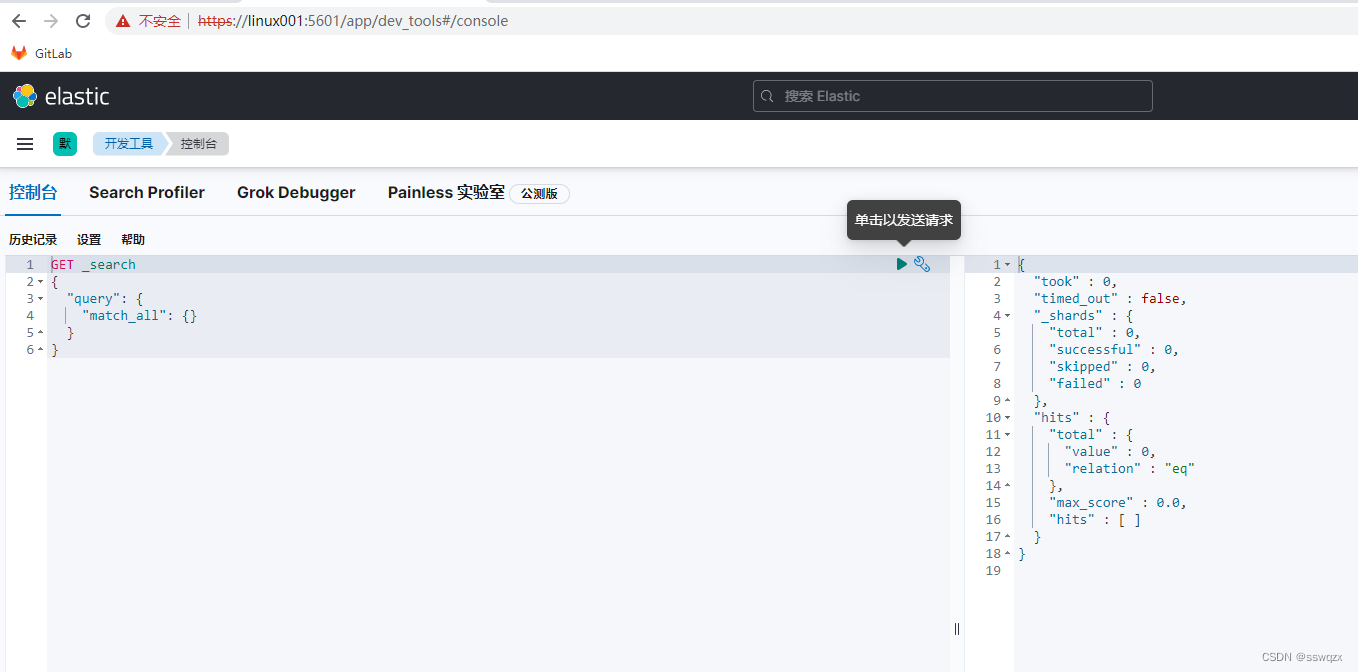Click the green 默 space avatar icon
This screenshot has height=672, width=1358.
[x=64, y=143]
